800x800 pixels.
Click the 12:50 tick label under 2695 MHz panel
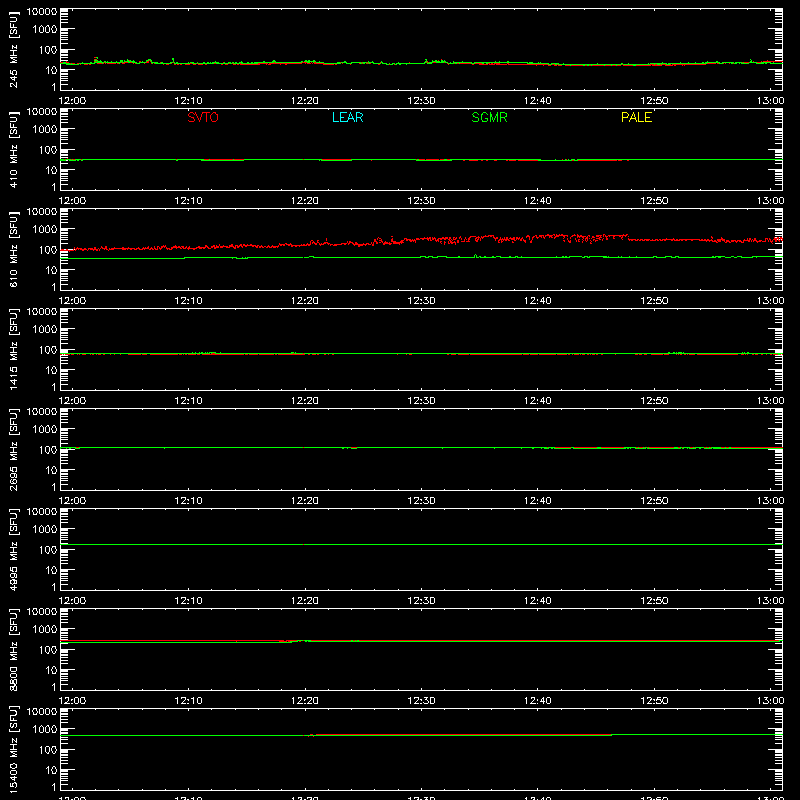pos(654,501)
